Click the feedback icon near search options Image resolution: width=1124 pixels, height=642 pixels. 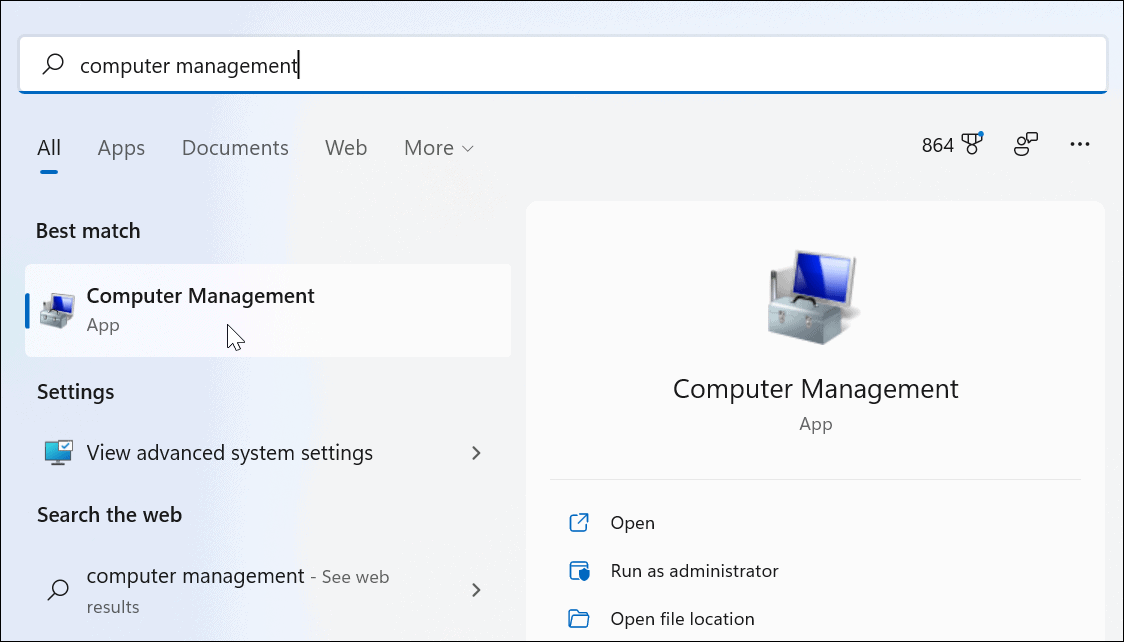point(1026,145)
